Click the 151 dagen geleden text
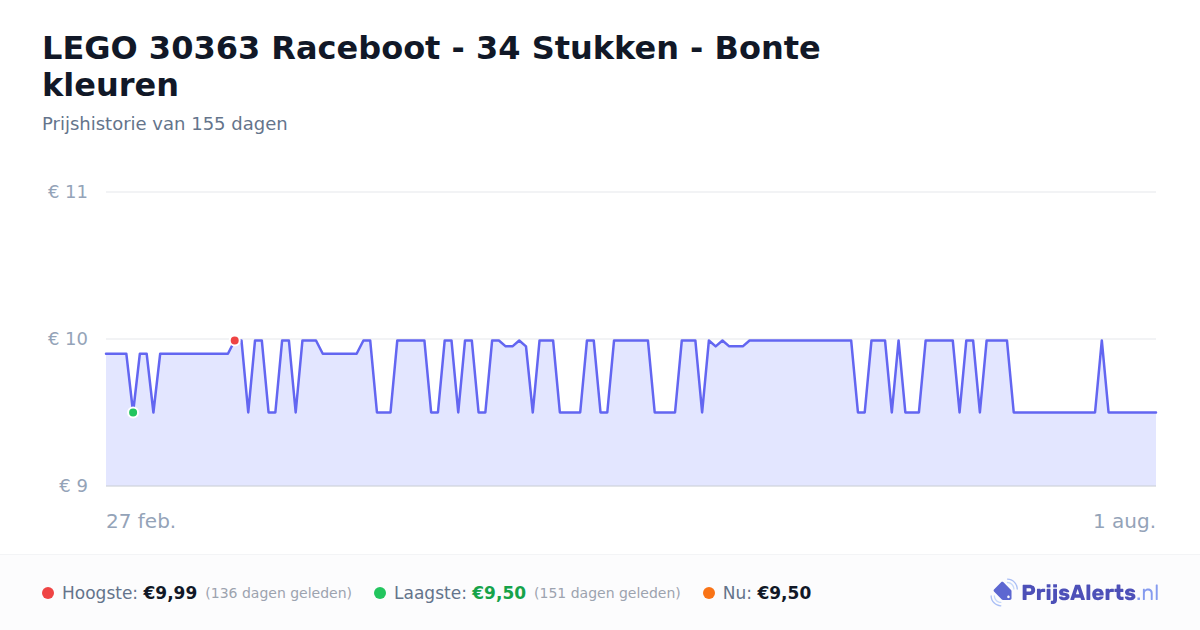 pos(608,593)
